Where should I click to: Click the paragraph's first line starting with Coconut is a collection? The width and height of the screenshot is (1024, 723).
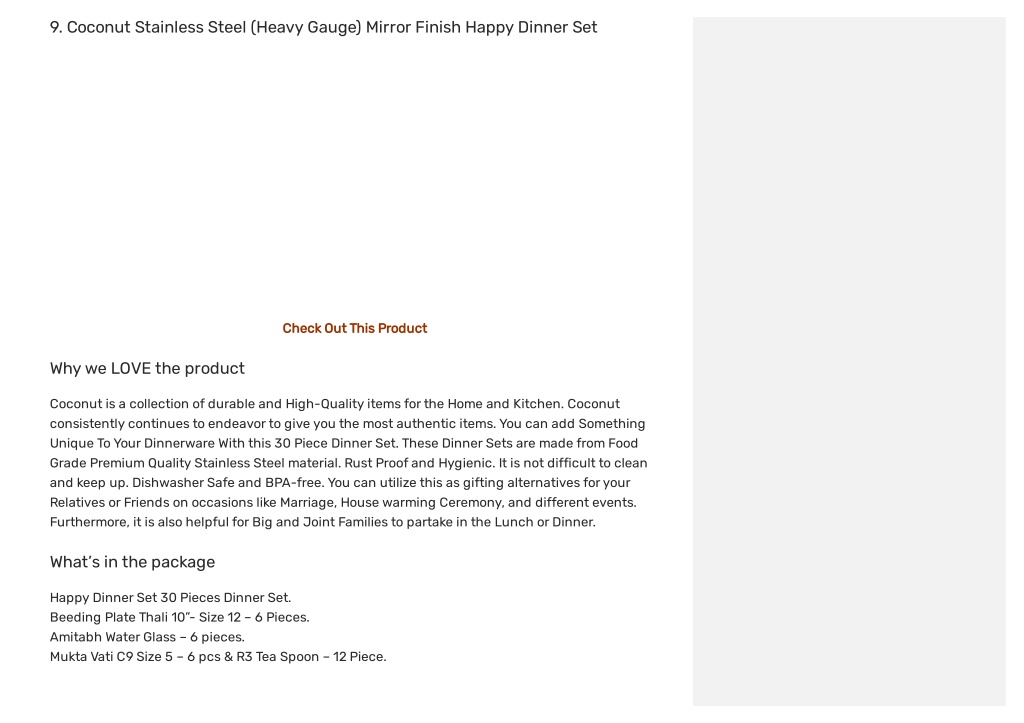[335, 404]
